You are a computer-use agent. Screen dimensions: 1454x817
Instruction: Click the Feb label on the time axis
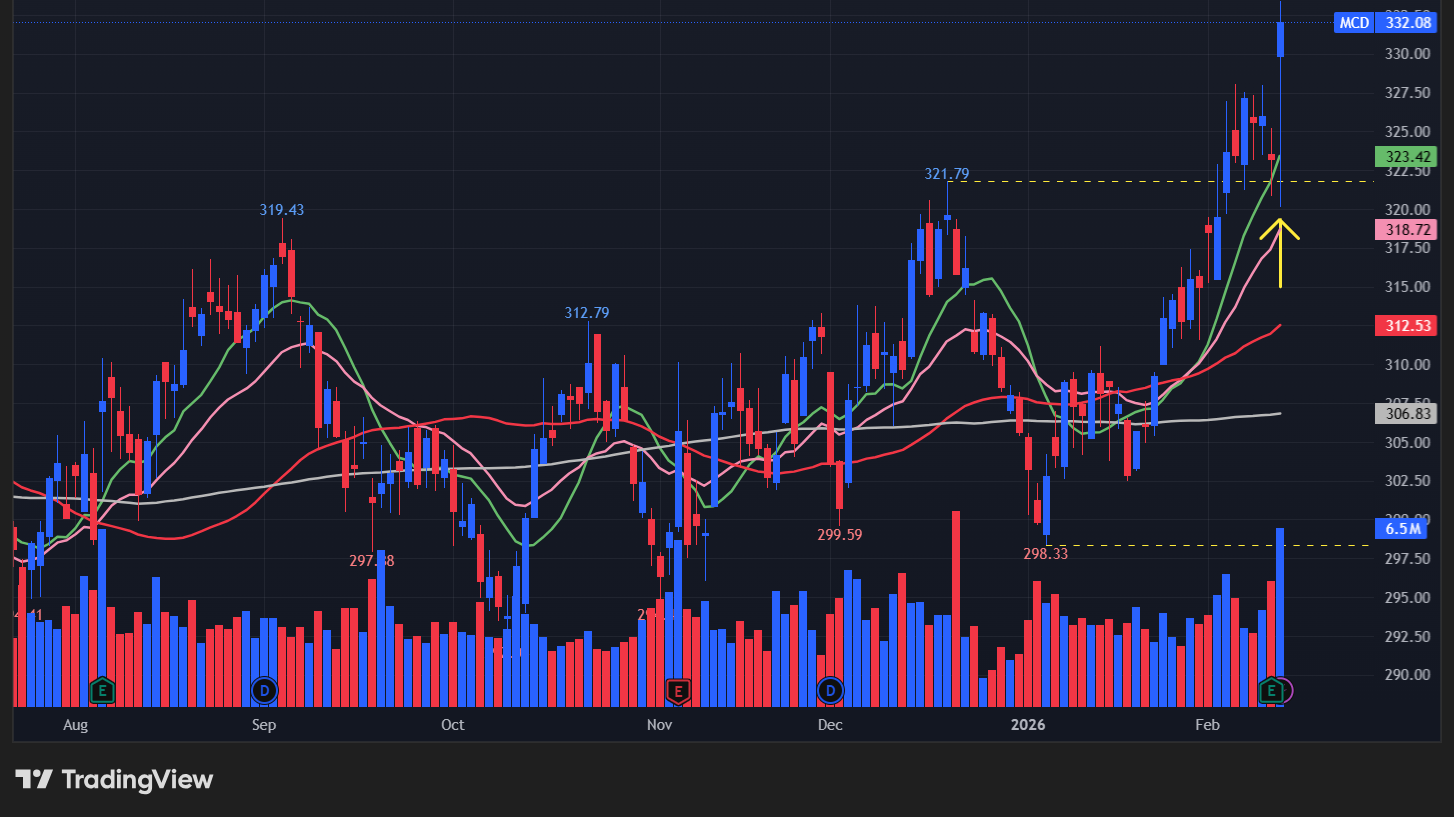tap(1207, 725)
